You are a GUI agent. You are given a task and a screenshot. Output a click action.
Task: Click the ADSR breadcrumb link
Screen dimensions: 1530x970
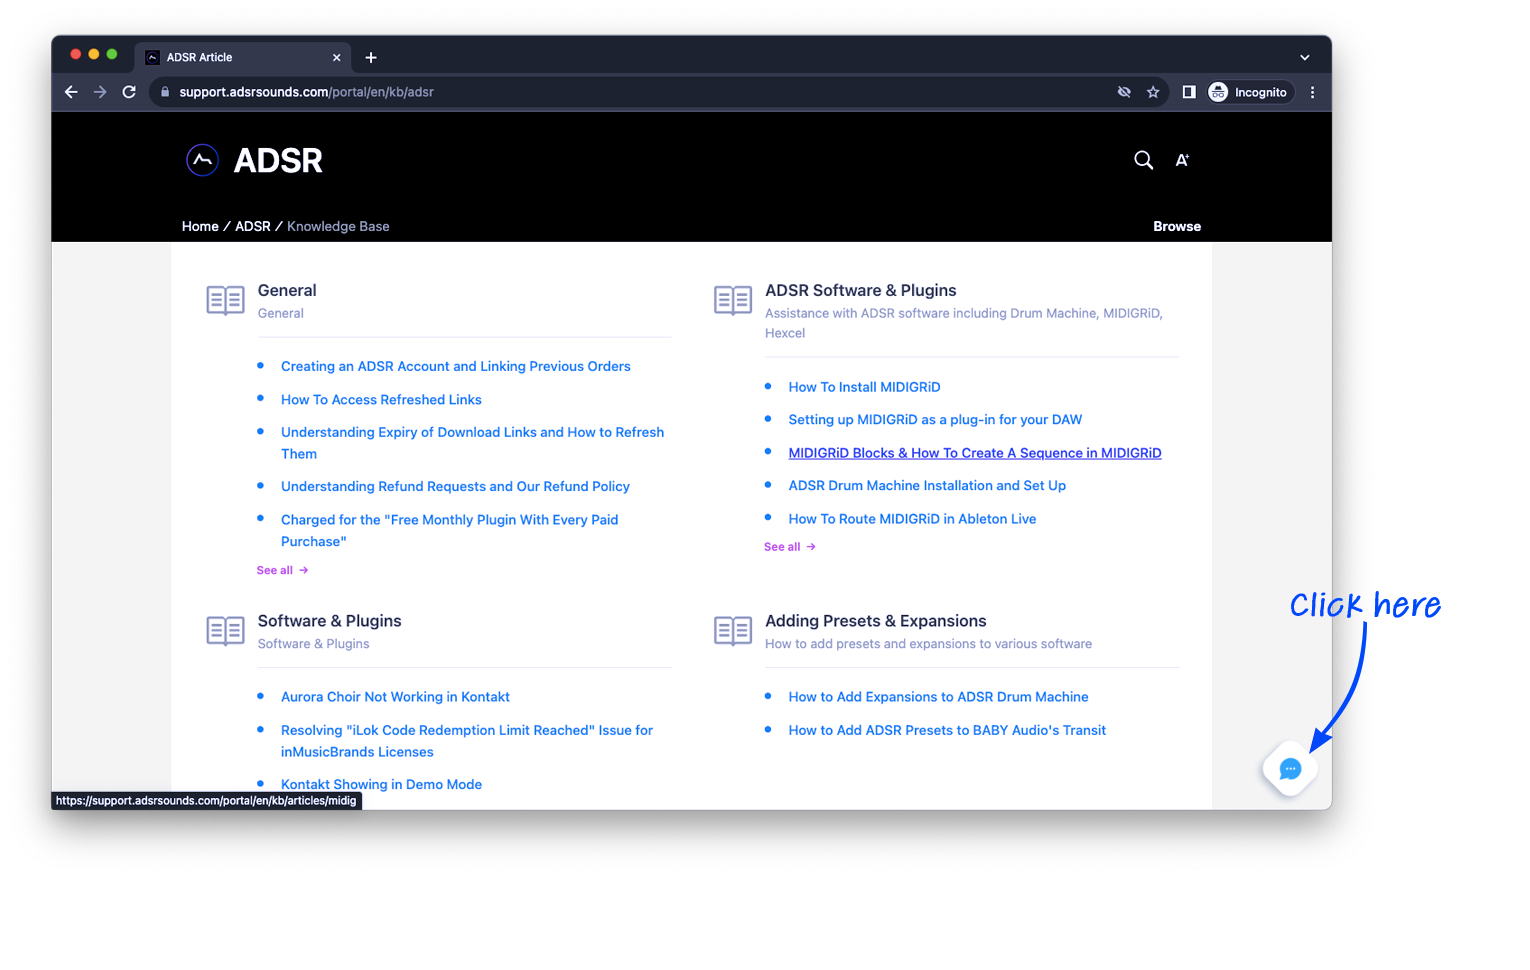click(253, 226)
